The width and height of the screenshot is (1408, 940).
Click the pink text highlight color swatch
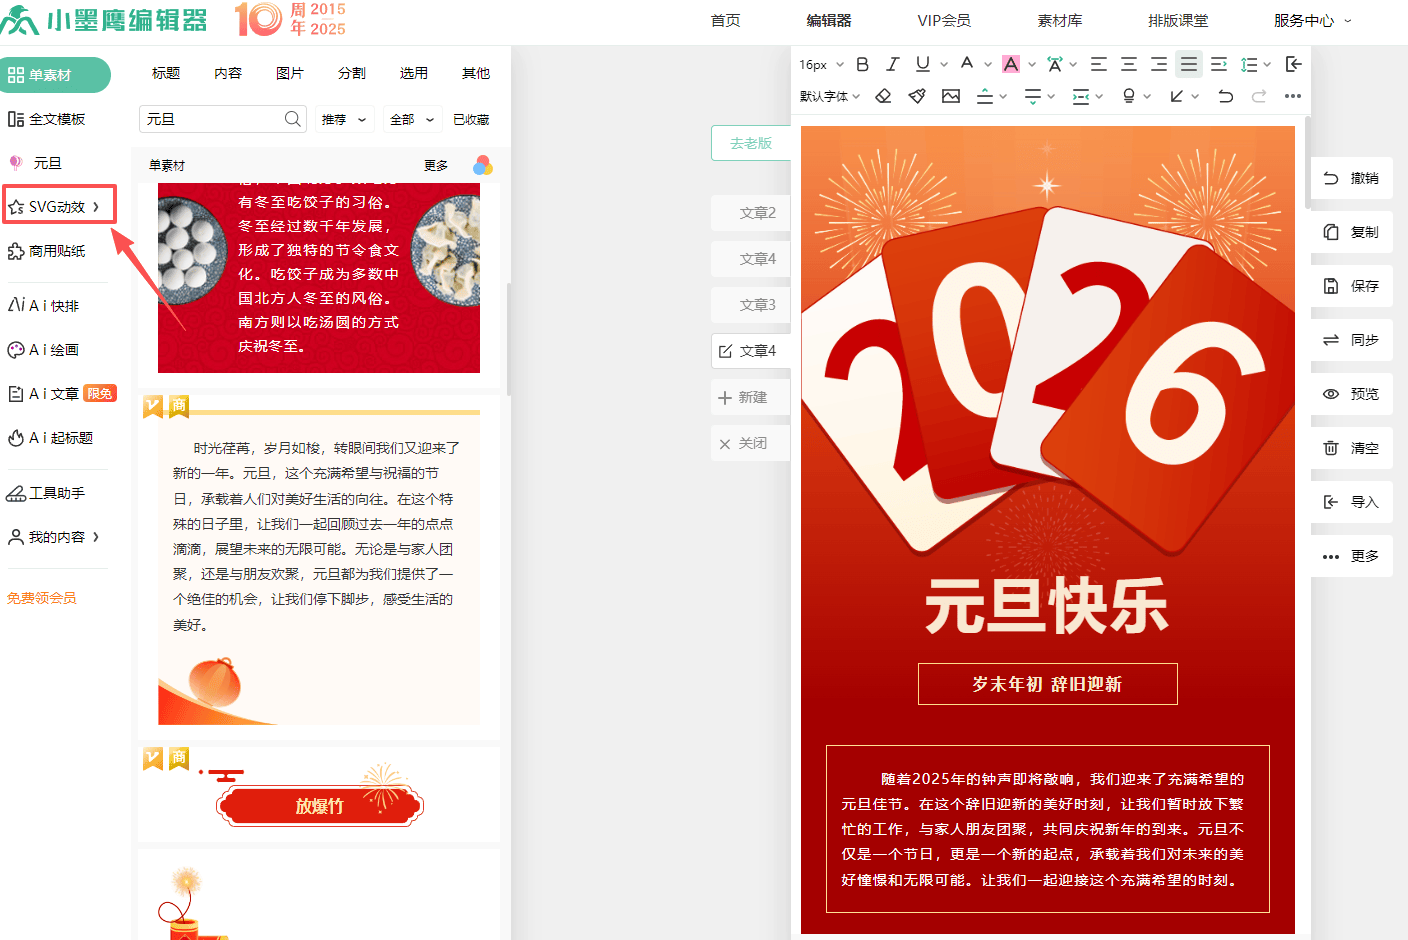pos(1011,64)
